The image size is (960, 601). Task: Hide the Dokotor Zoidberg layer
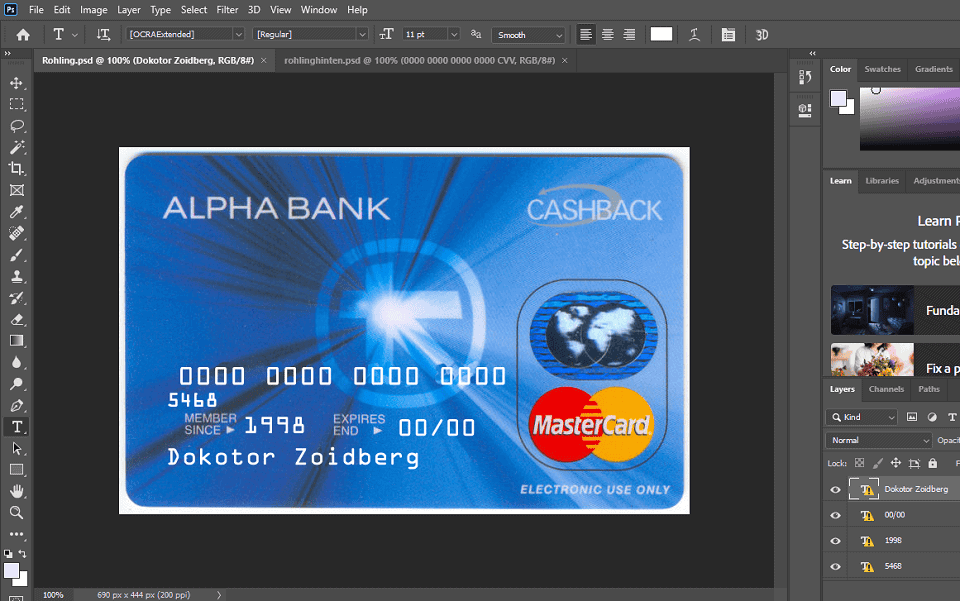[835, 490]
